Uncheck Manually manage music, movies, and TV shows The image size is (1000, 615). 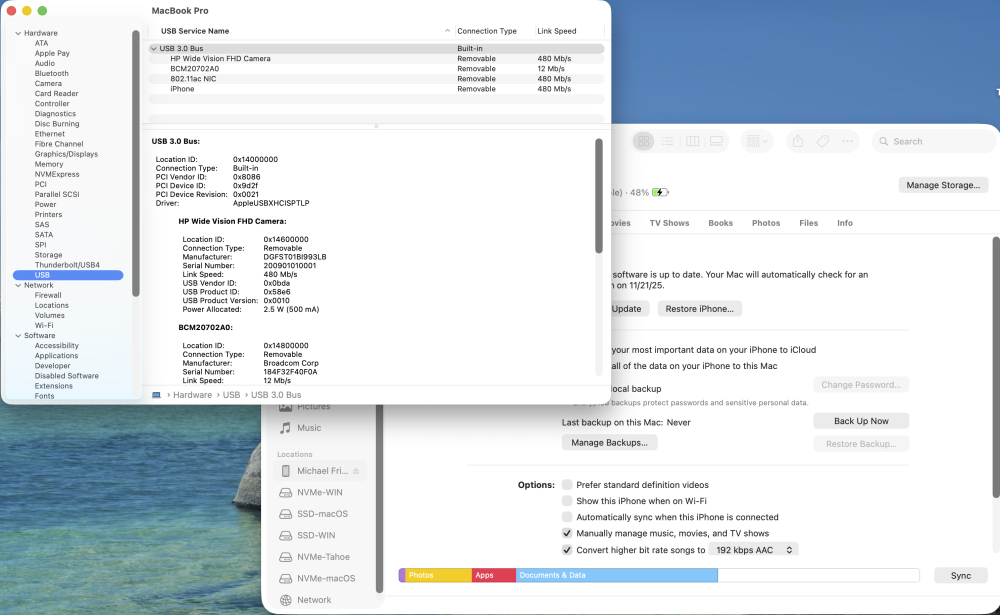click(567, 533)
